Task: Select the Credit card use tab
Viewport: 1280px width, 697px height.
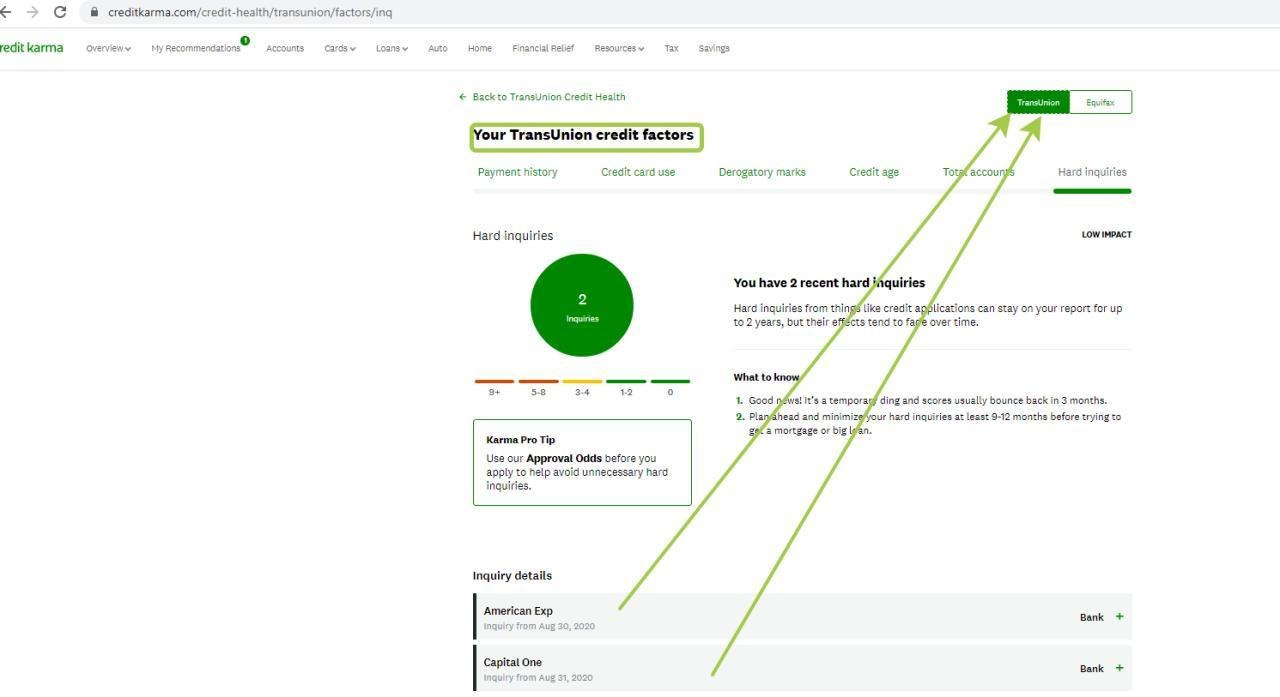Action: [638, 172]
